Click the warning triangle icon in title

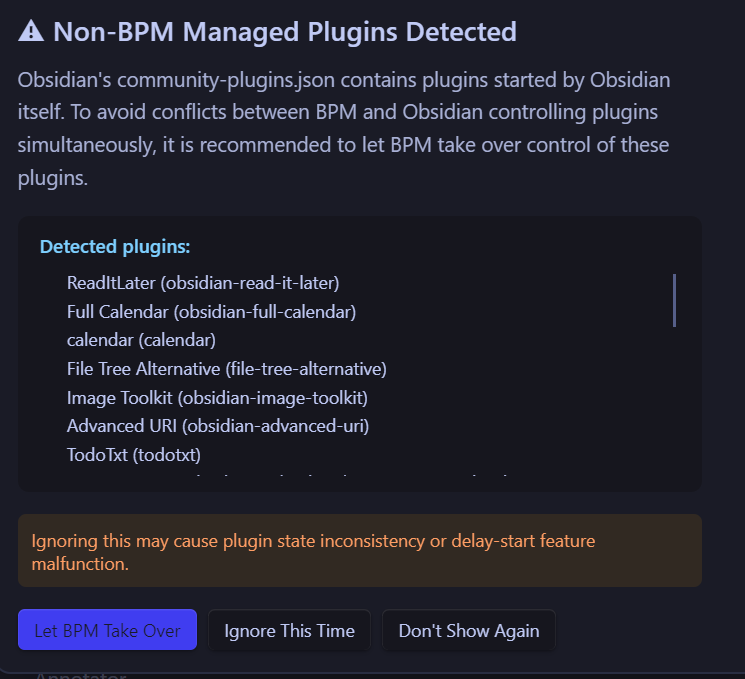(31, 32)
